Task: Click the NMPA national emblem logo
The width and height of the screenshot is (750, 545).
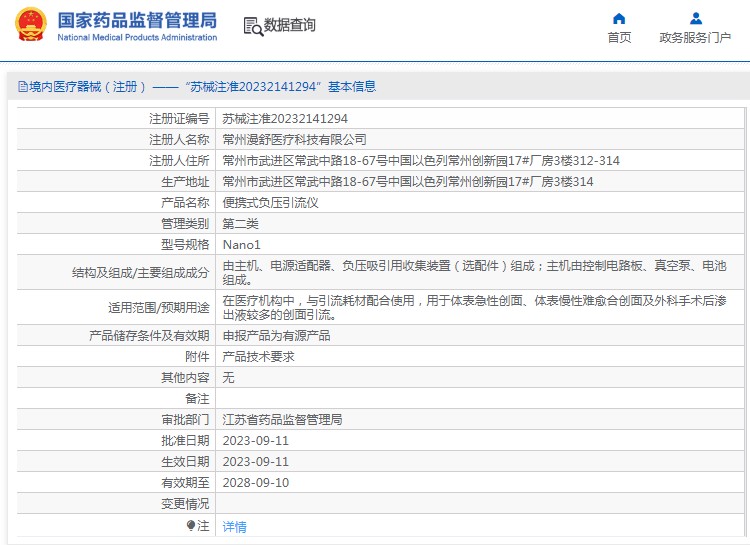Action: [29, 25]
